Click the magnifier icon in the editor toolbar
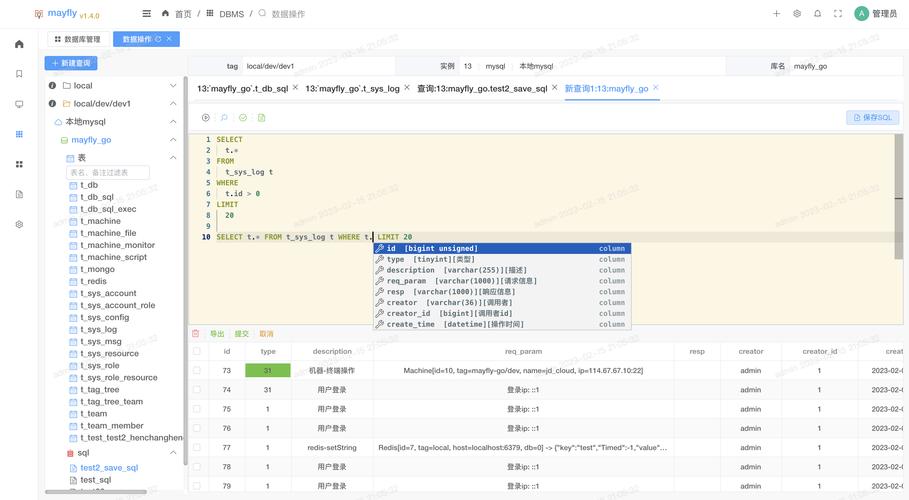The image size is (909, 500). point(224,118)
